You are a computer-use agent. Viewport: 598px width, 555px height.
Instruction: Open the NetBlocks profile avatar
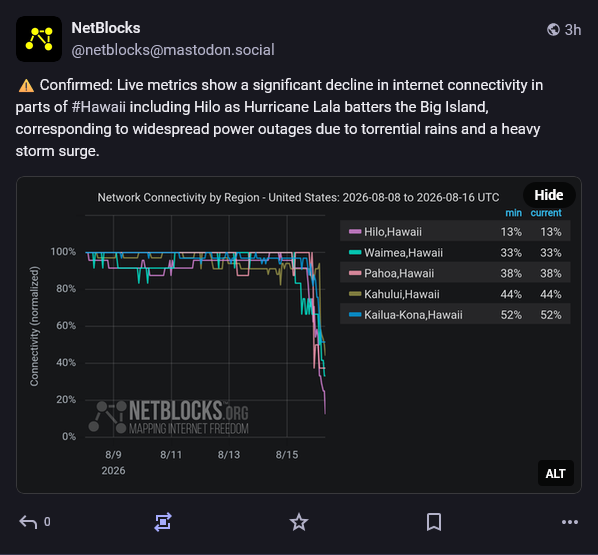click(x=39, y=39)
